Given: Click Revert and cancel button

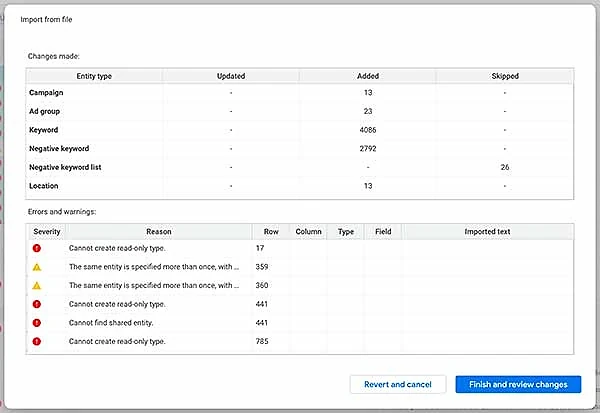Looking at the screenshot, I should click(398, 384).
